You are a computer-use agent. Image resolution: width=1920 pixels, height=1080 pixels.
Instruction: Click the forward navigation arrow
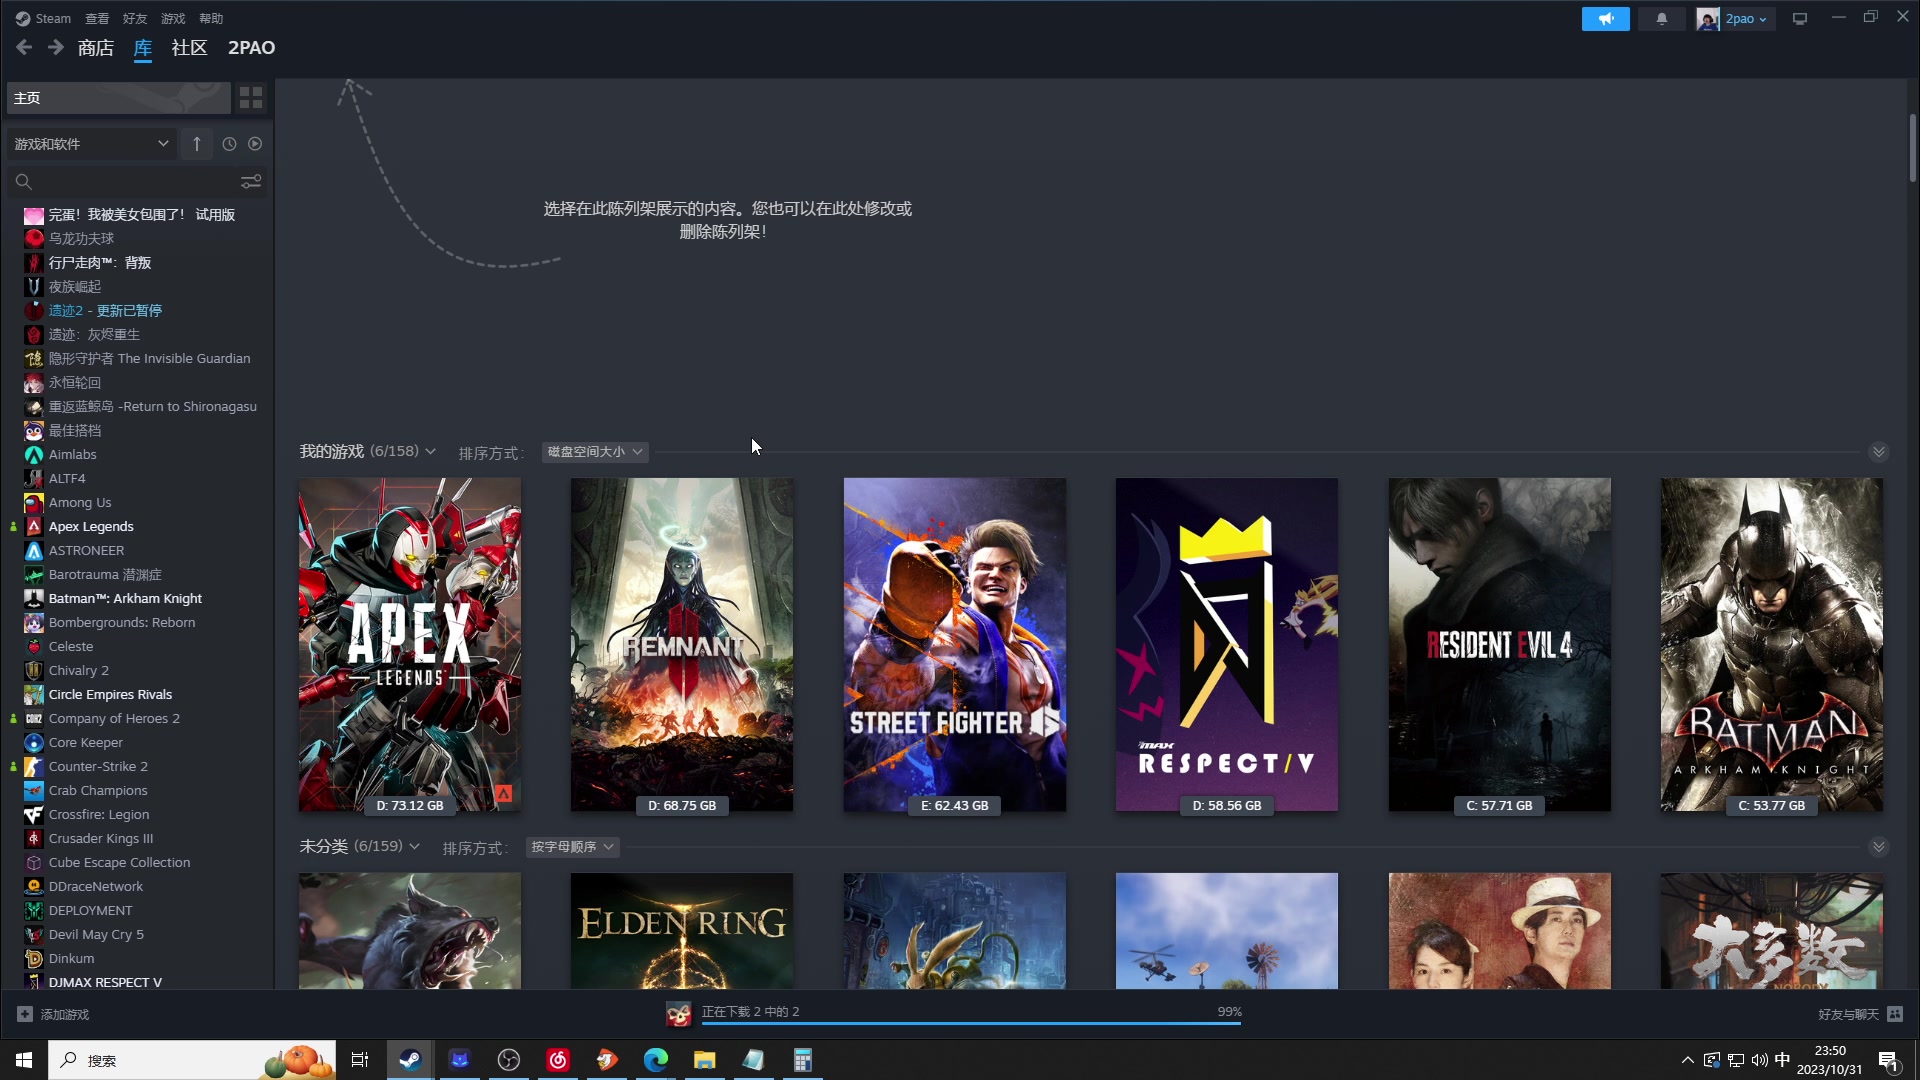tap(56, 47)
